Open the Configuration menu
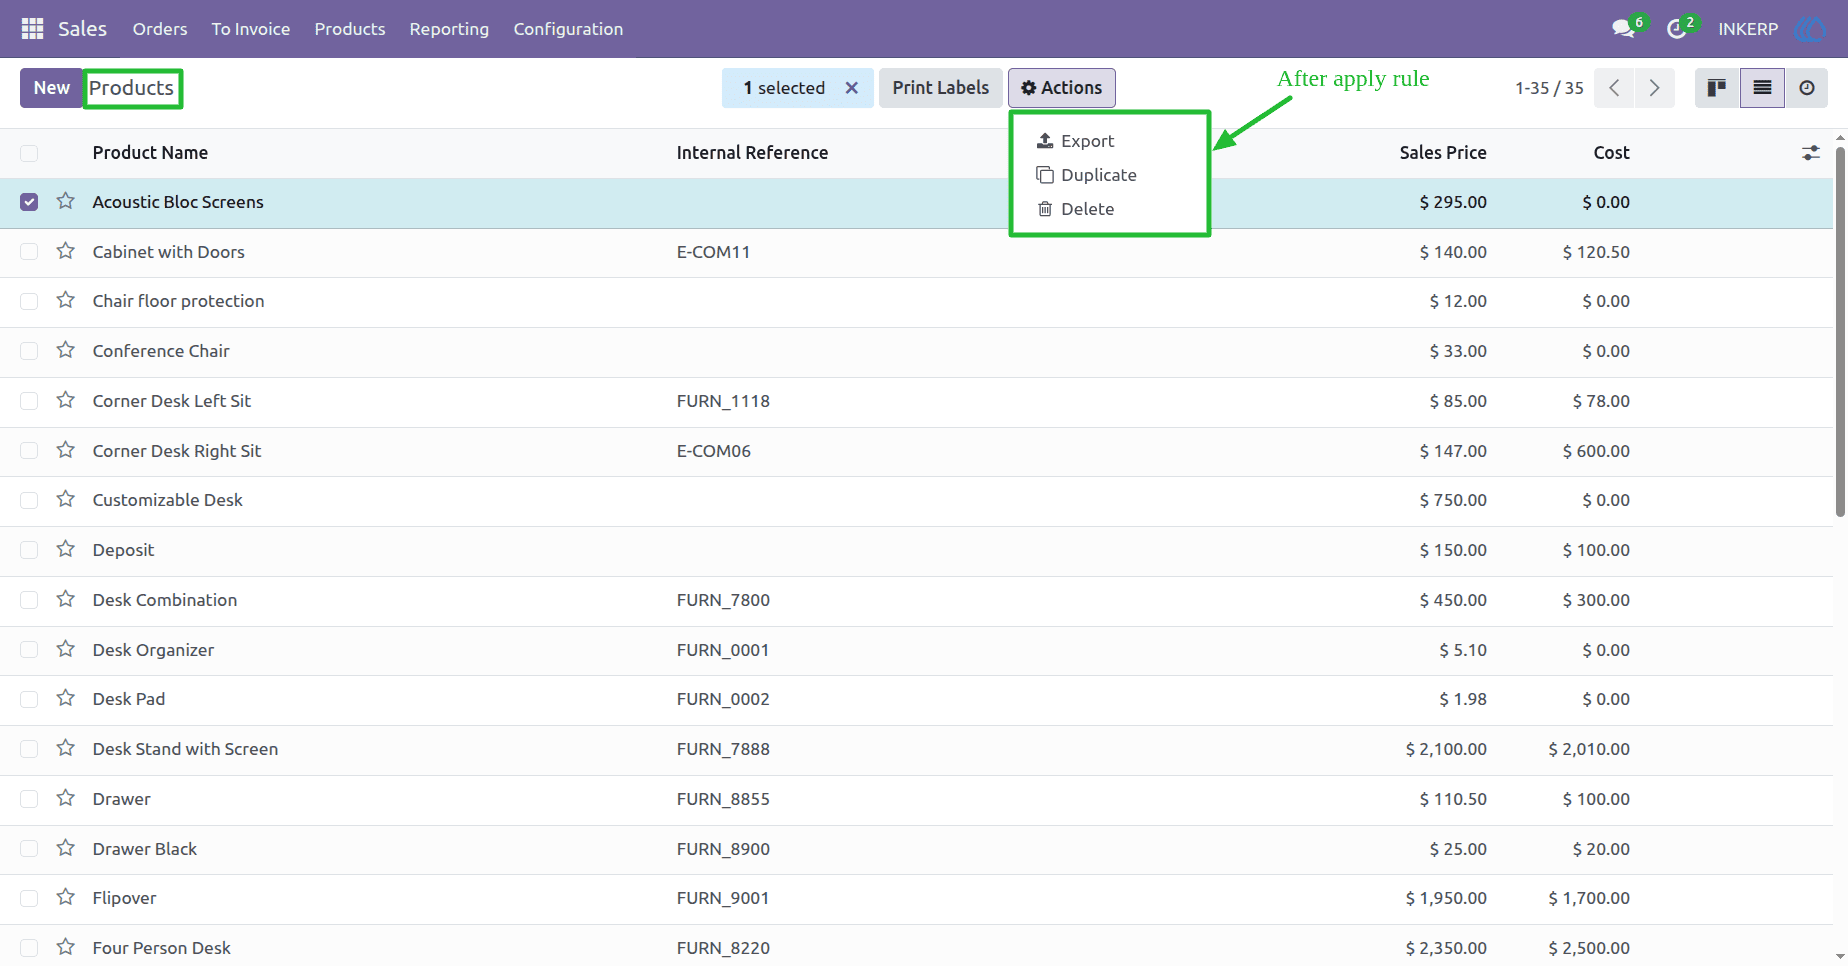 [x=568, y=29]
